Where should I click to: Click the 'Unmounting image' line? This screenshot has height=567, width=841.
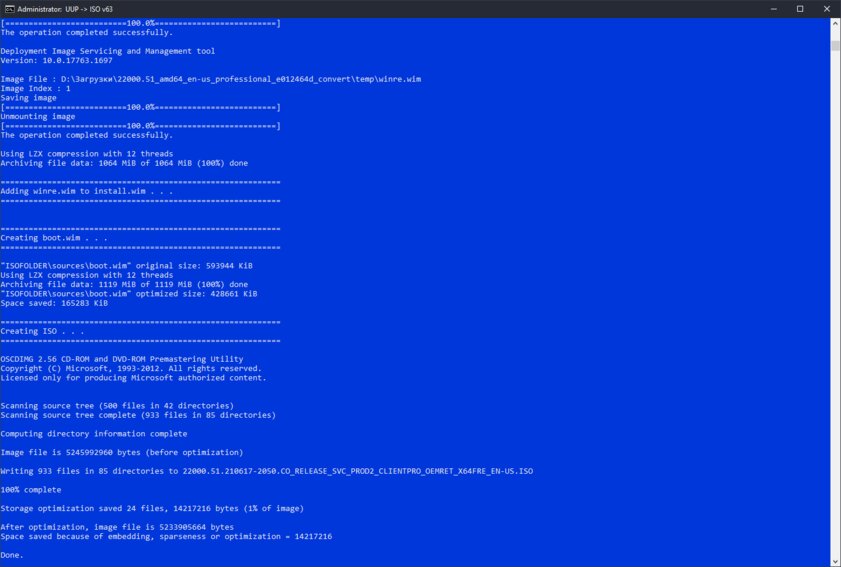click(38, 116)
